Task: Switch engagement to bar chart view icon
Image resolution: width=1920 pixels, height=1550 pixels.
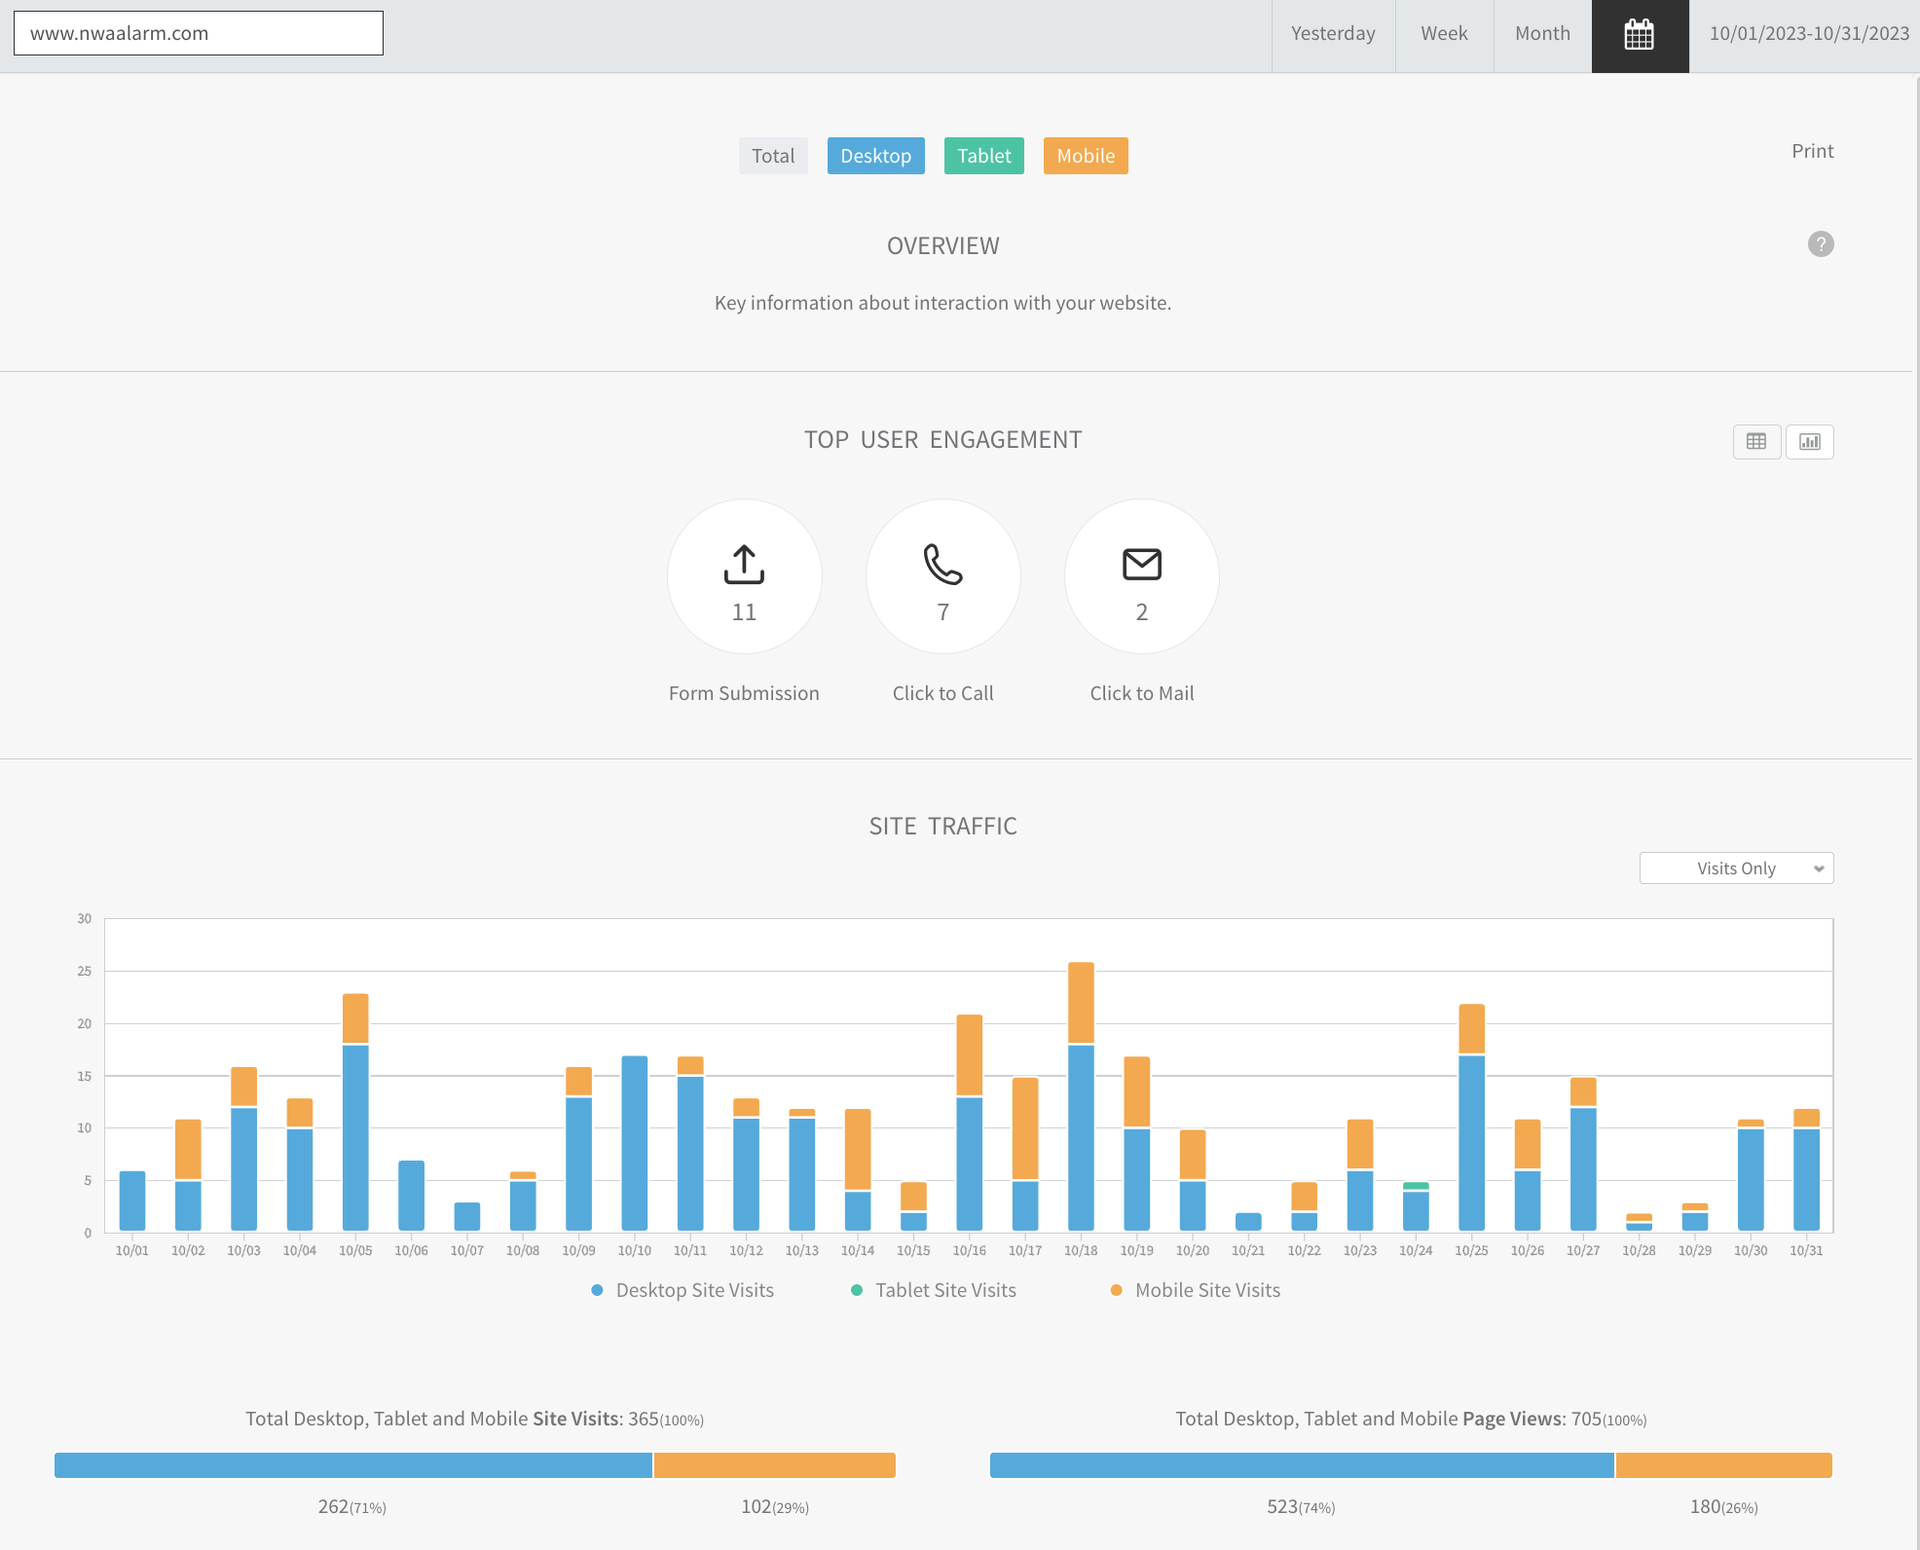Action: pos(1809,441)
